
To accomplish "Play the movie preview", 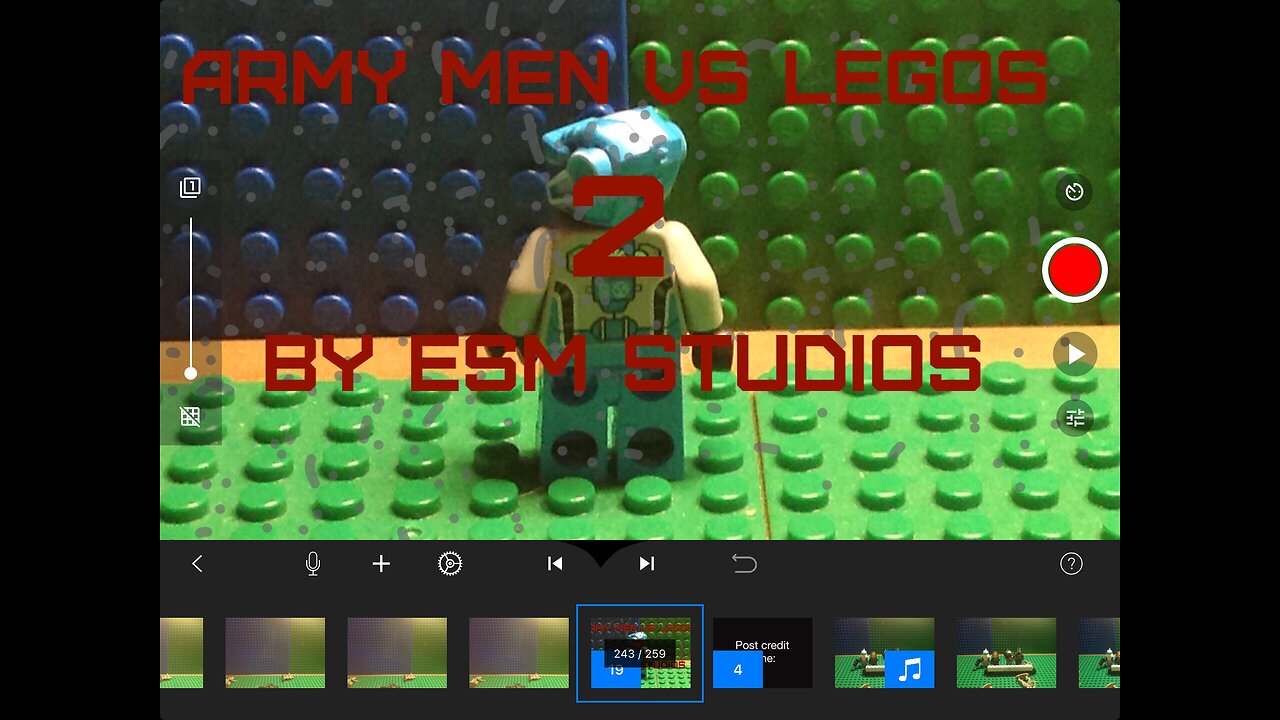I will [1075, 354].
